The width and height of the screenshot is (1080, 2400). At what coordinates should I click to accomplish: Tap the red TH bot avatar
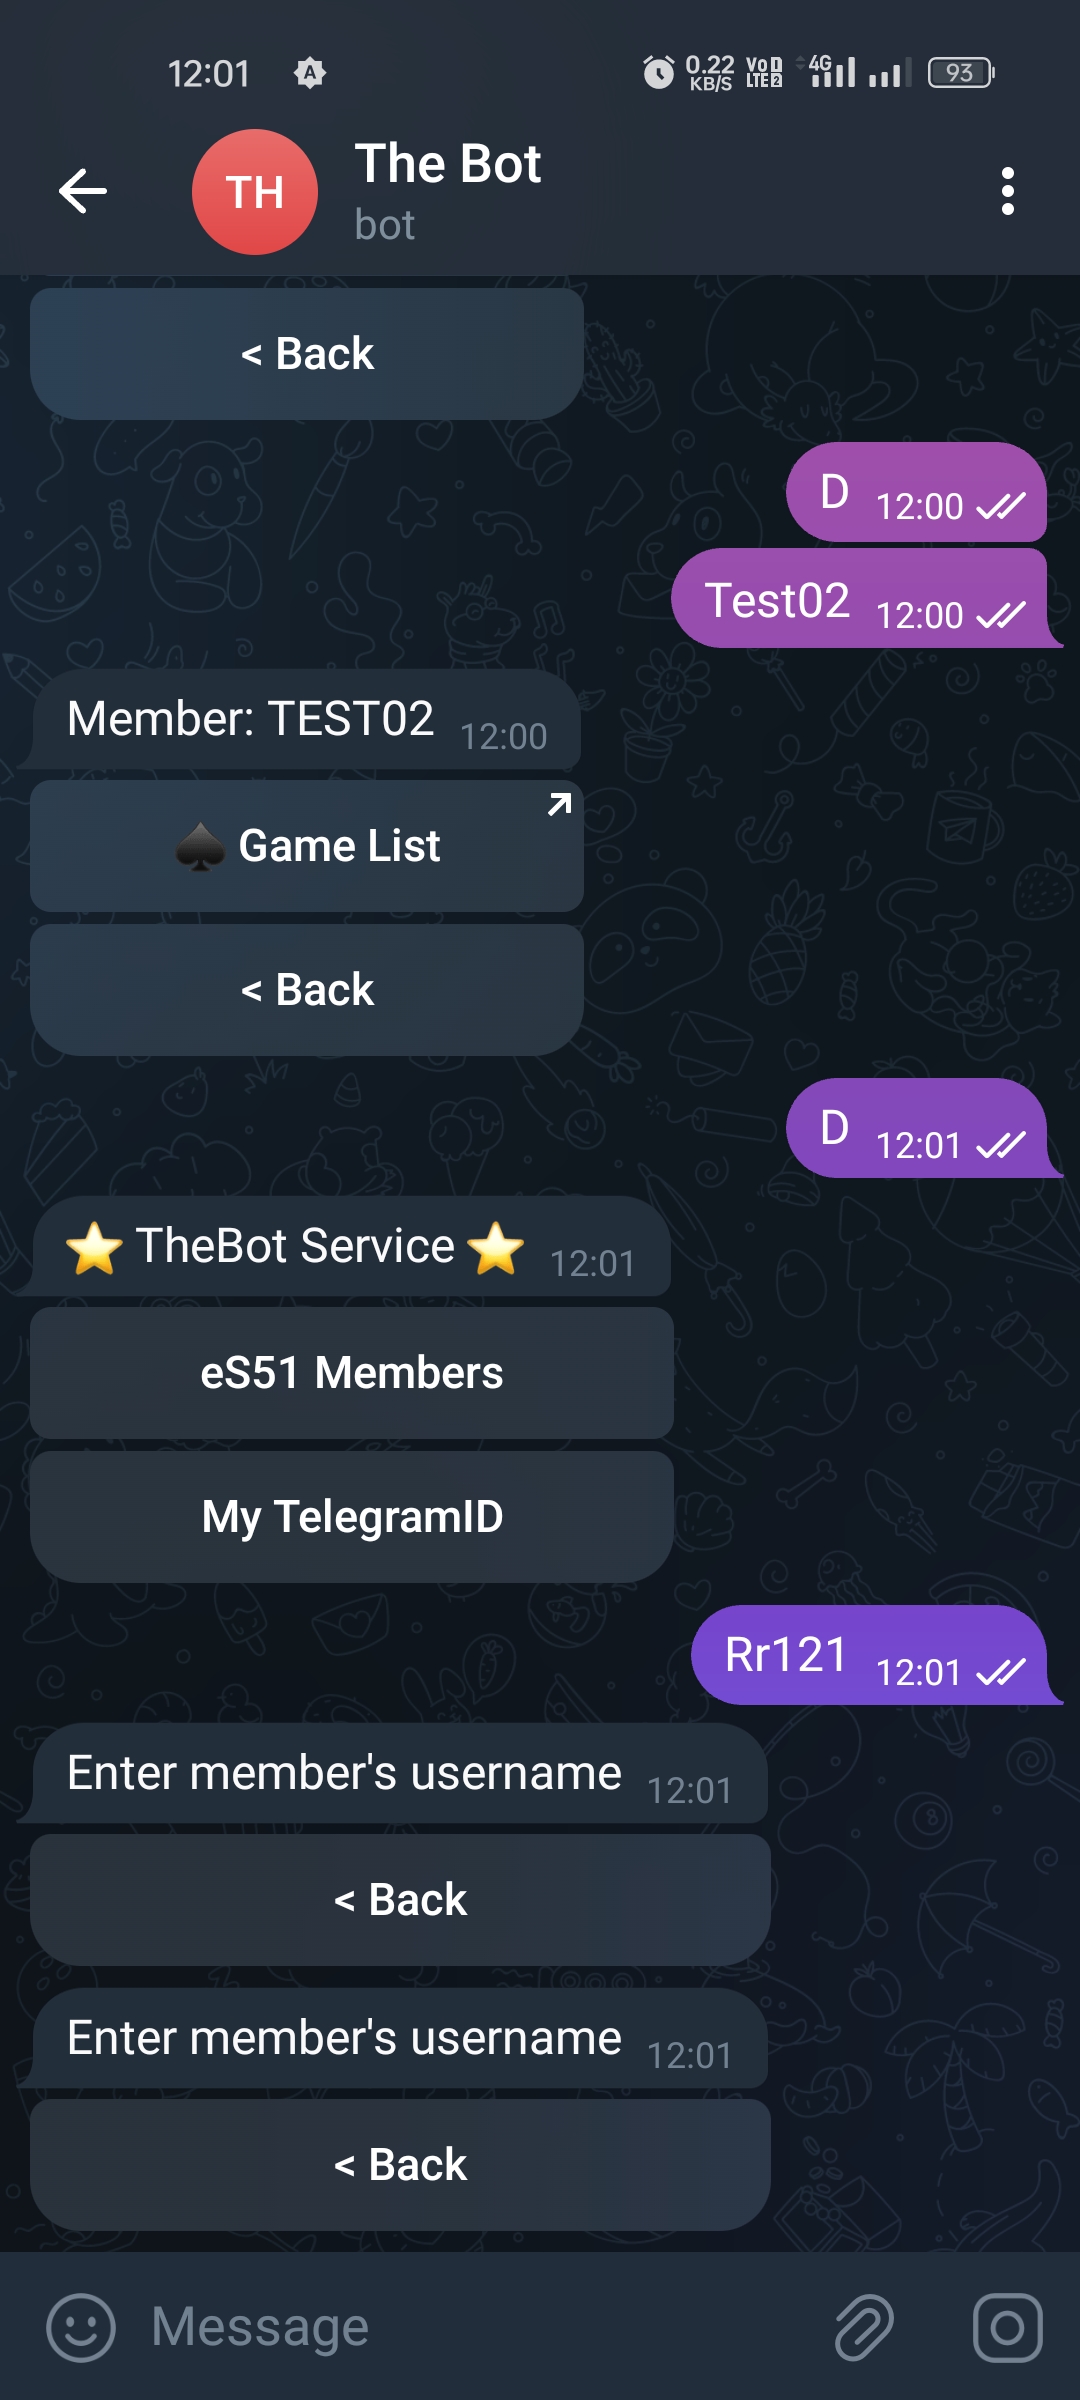pyautogui.click(x=255, y=191)
